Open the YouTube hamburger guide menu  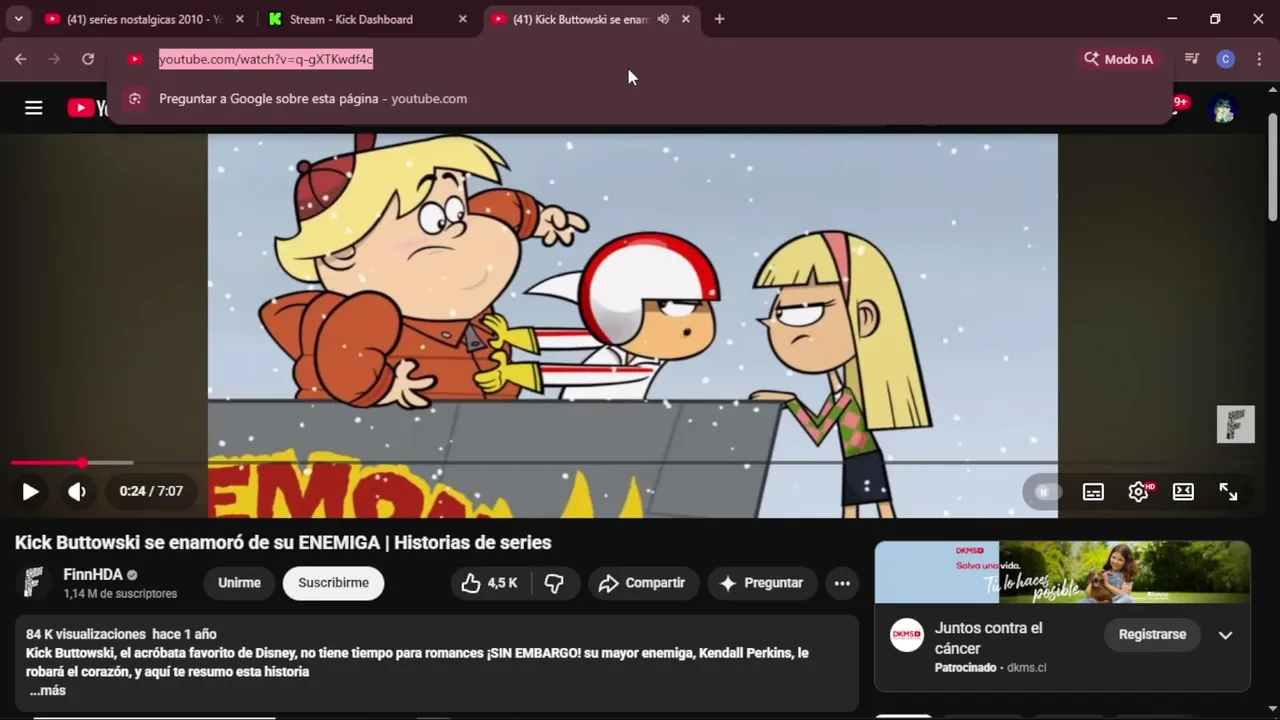pos(34,108)
